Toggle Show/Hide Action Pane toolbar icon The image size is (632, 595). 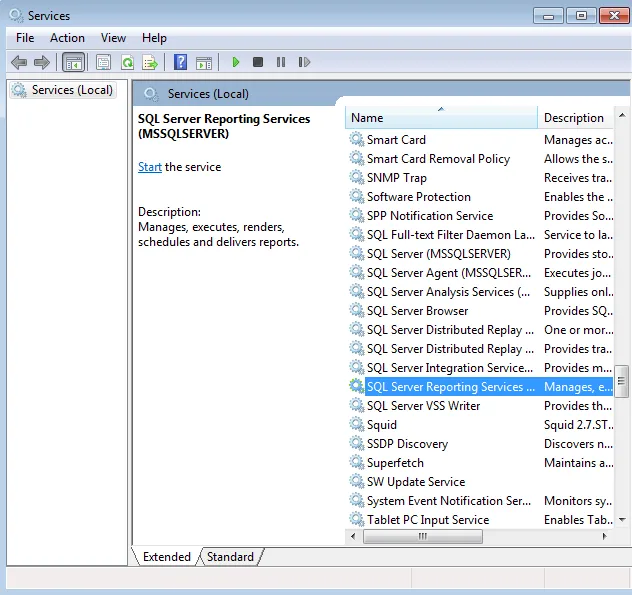pyautogui.click(x=204, y=62)
